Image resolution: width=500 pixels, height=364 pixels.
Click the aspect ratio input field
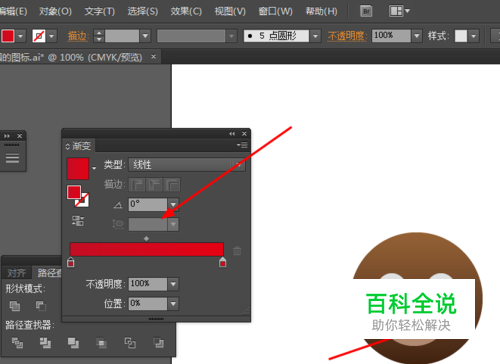(x=148, y=224)
